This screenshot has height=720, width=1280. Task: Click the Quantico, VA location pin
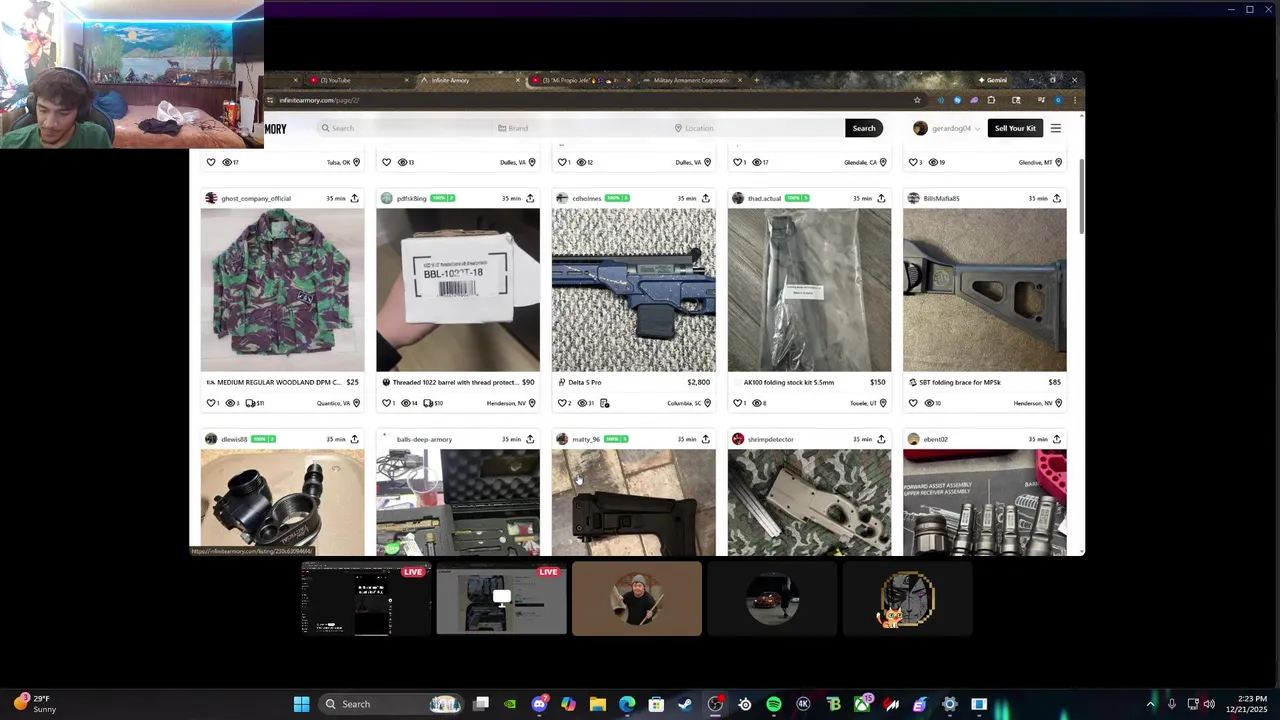point(356,403)
